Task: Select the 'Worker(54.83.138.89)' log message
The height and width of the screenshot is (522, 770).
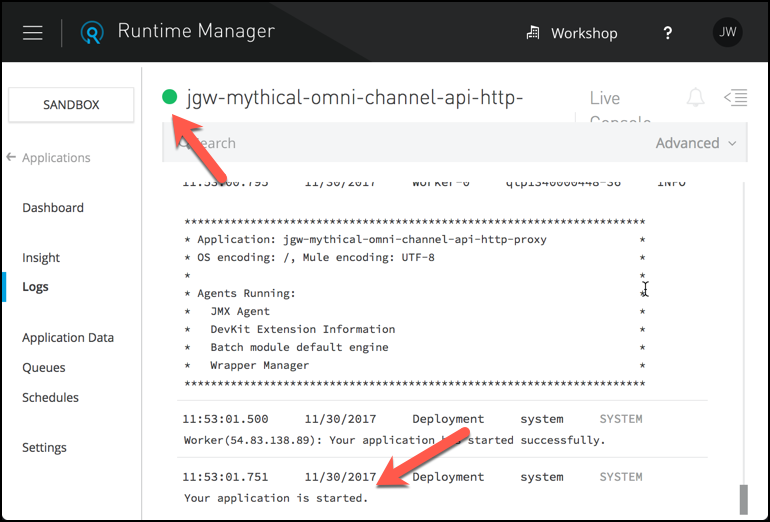Action: (x=394, y=440)
